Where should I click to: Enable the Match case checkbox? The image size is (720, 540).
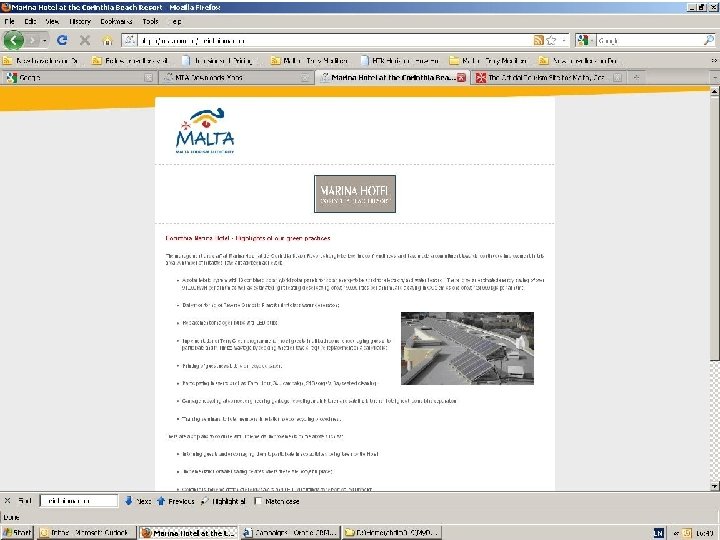[258, 501]
